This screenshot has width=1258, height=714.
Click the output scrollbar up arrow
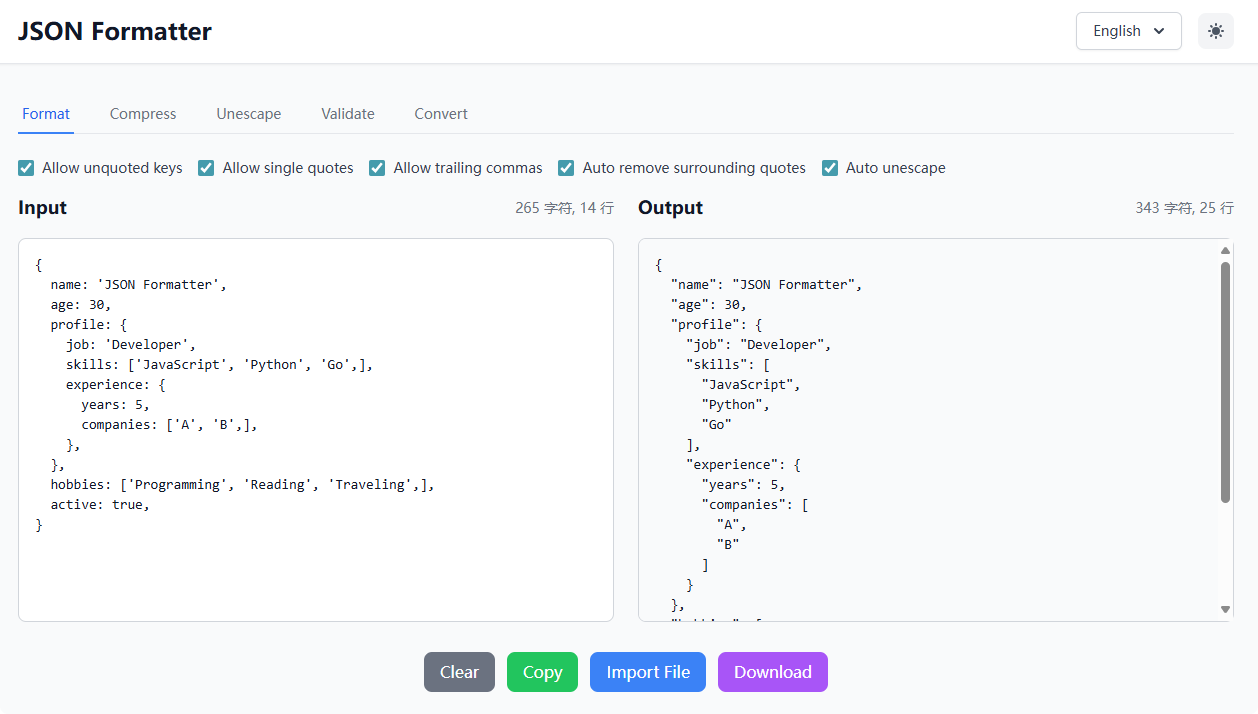1225,251
